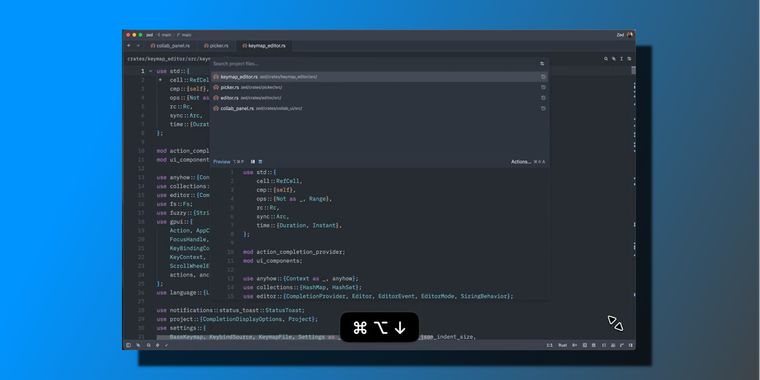This screenshot has height=380, width=760.
Task: Open the Rust language selector in status bar
Action: point(562,345)
